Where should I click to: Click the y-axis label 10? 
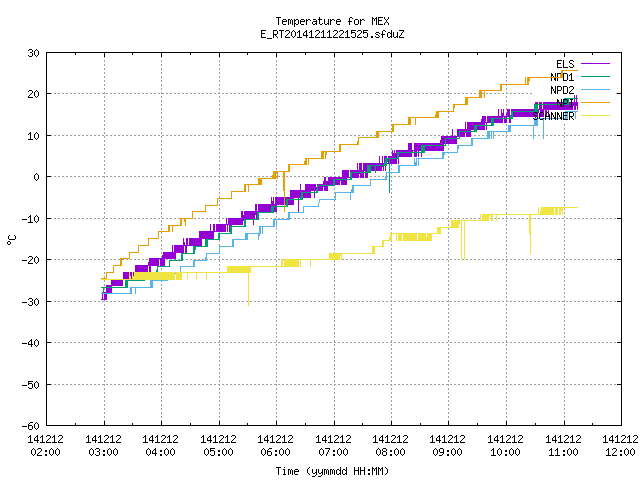coord(33,136)
